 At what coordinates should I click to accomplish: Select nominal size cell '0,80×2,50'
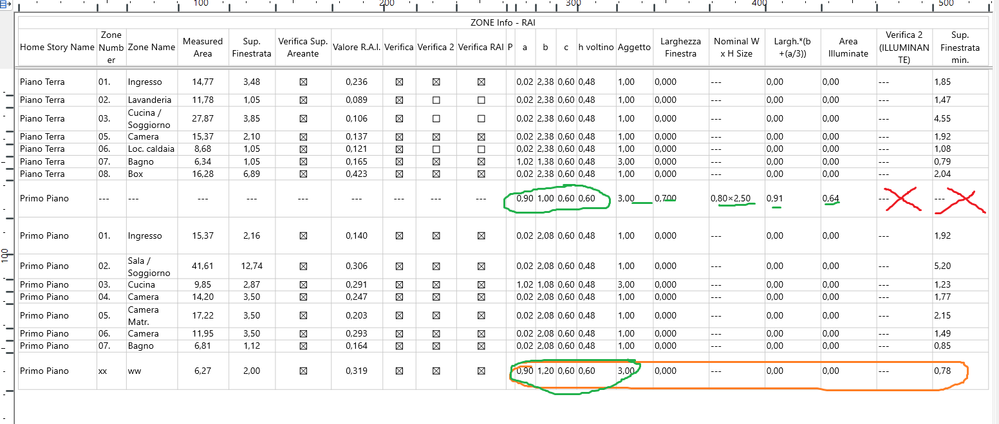733,198
